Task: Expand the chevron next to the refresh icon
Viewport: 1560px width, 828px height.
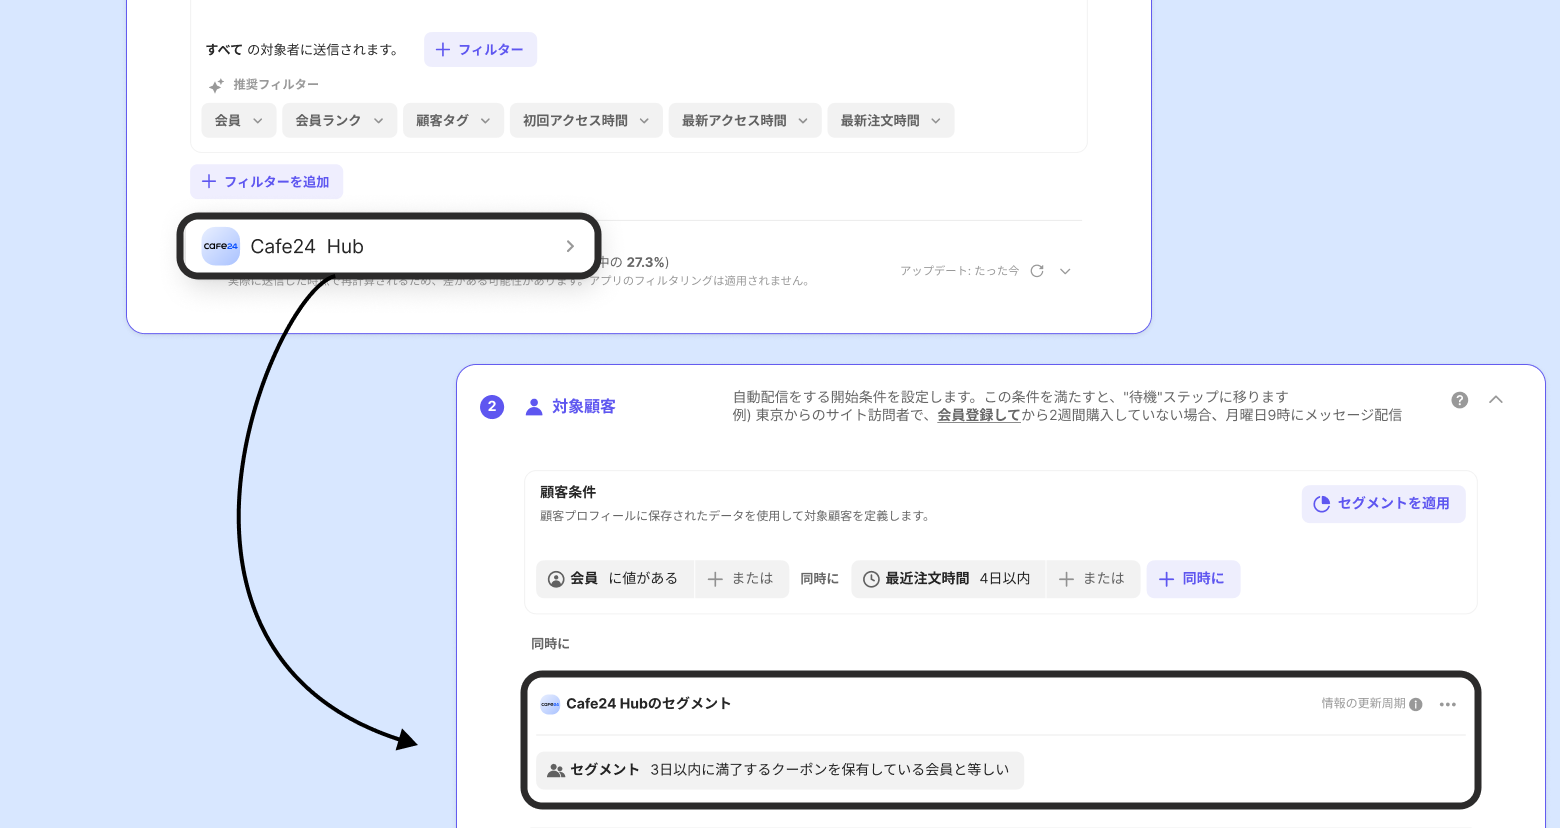Action: [1065, 271]
